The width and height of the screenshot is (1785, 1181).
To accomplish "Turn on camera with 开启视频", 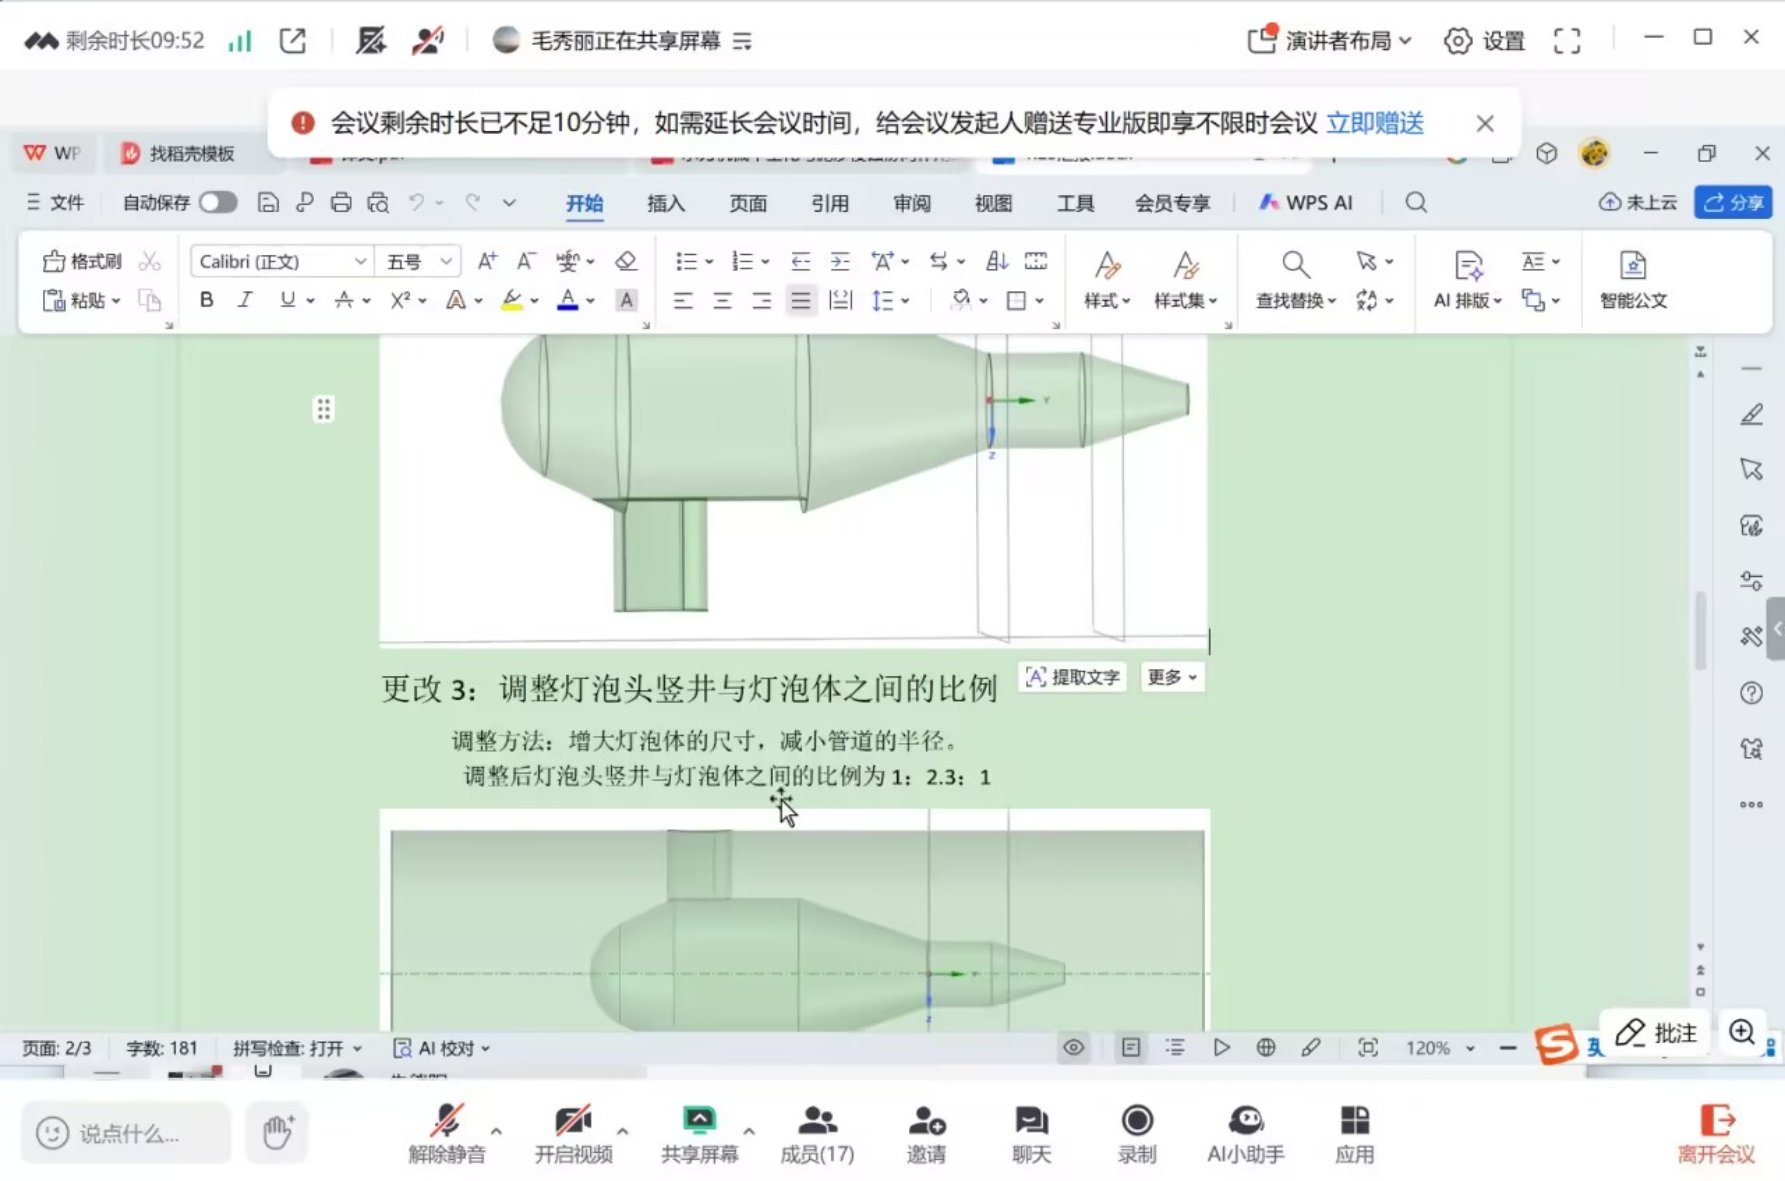I will (x=573, y=1133).
